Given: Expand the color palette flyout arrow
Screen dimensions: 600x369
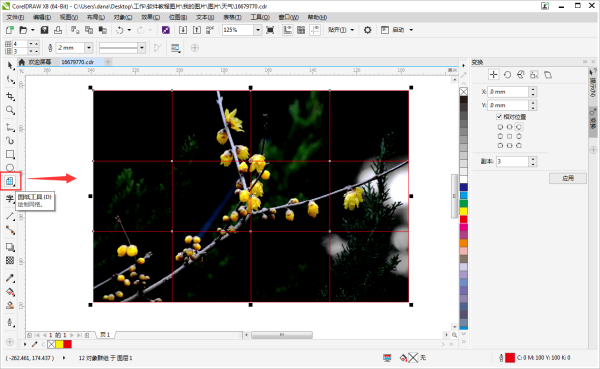Looking at the screenshot, I should click(463, 65).
